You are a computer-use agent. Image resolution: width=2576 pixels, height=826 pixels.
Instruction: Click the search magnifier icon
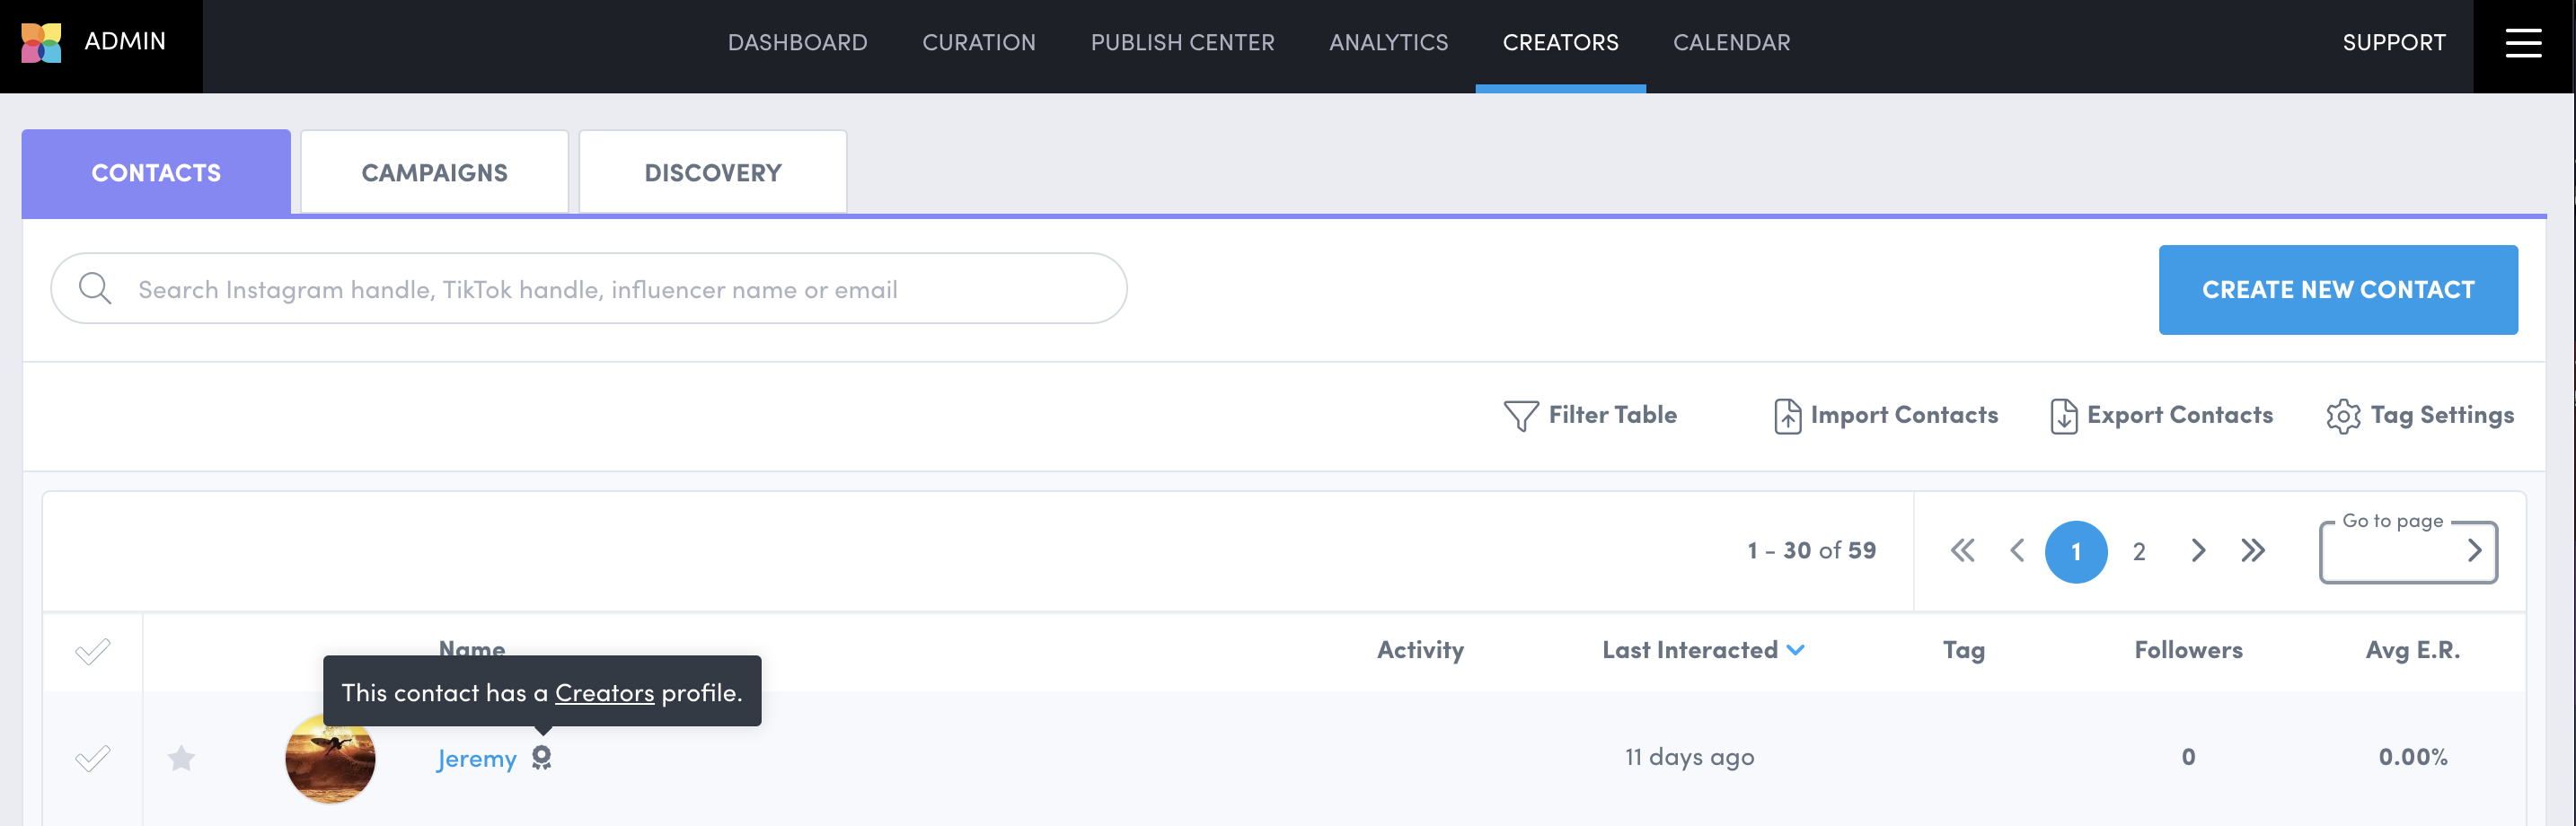pyautogui.click(x=96, y=288)
